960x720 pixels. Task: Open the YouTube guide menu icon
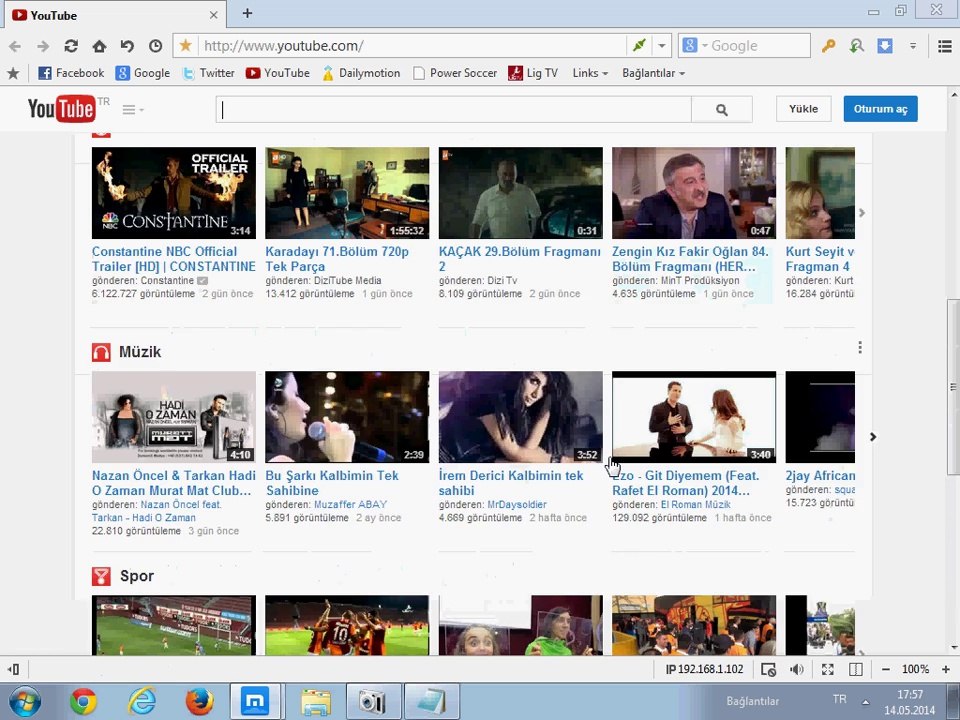pos(132,110)
